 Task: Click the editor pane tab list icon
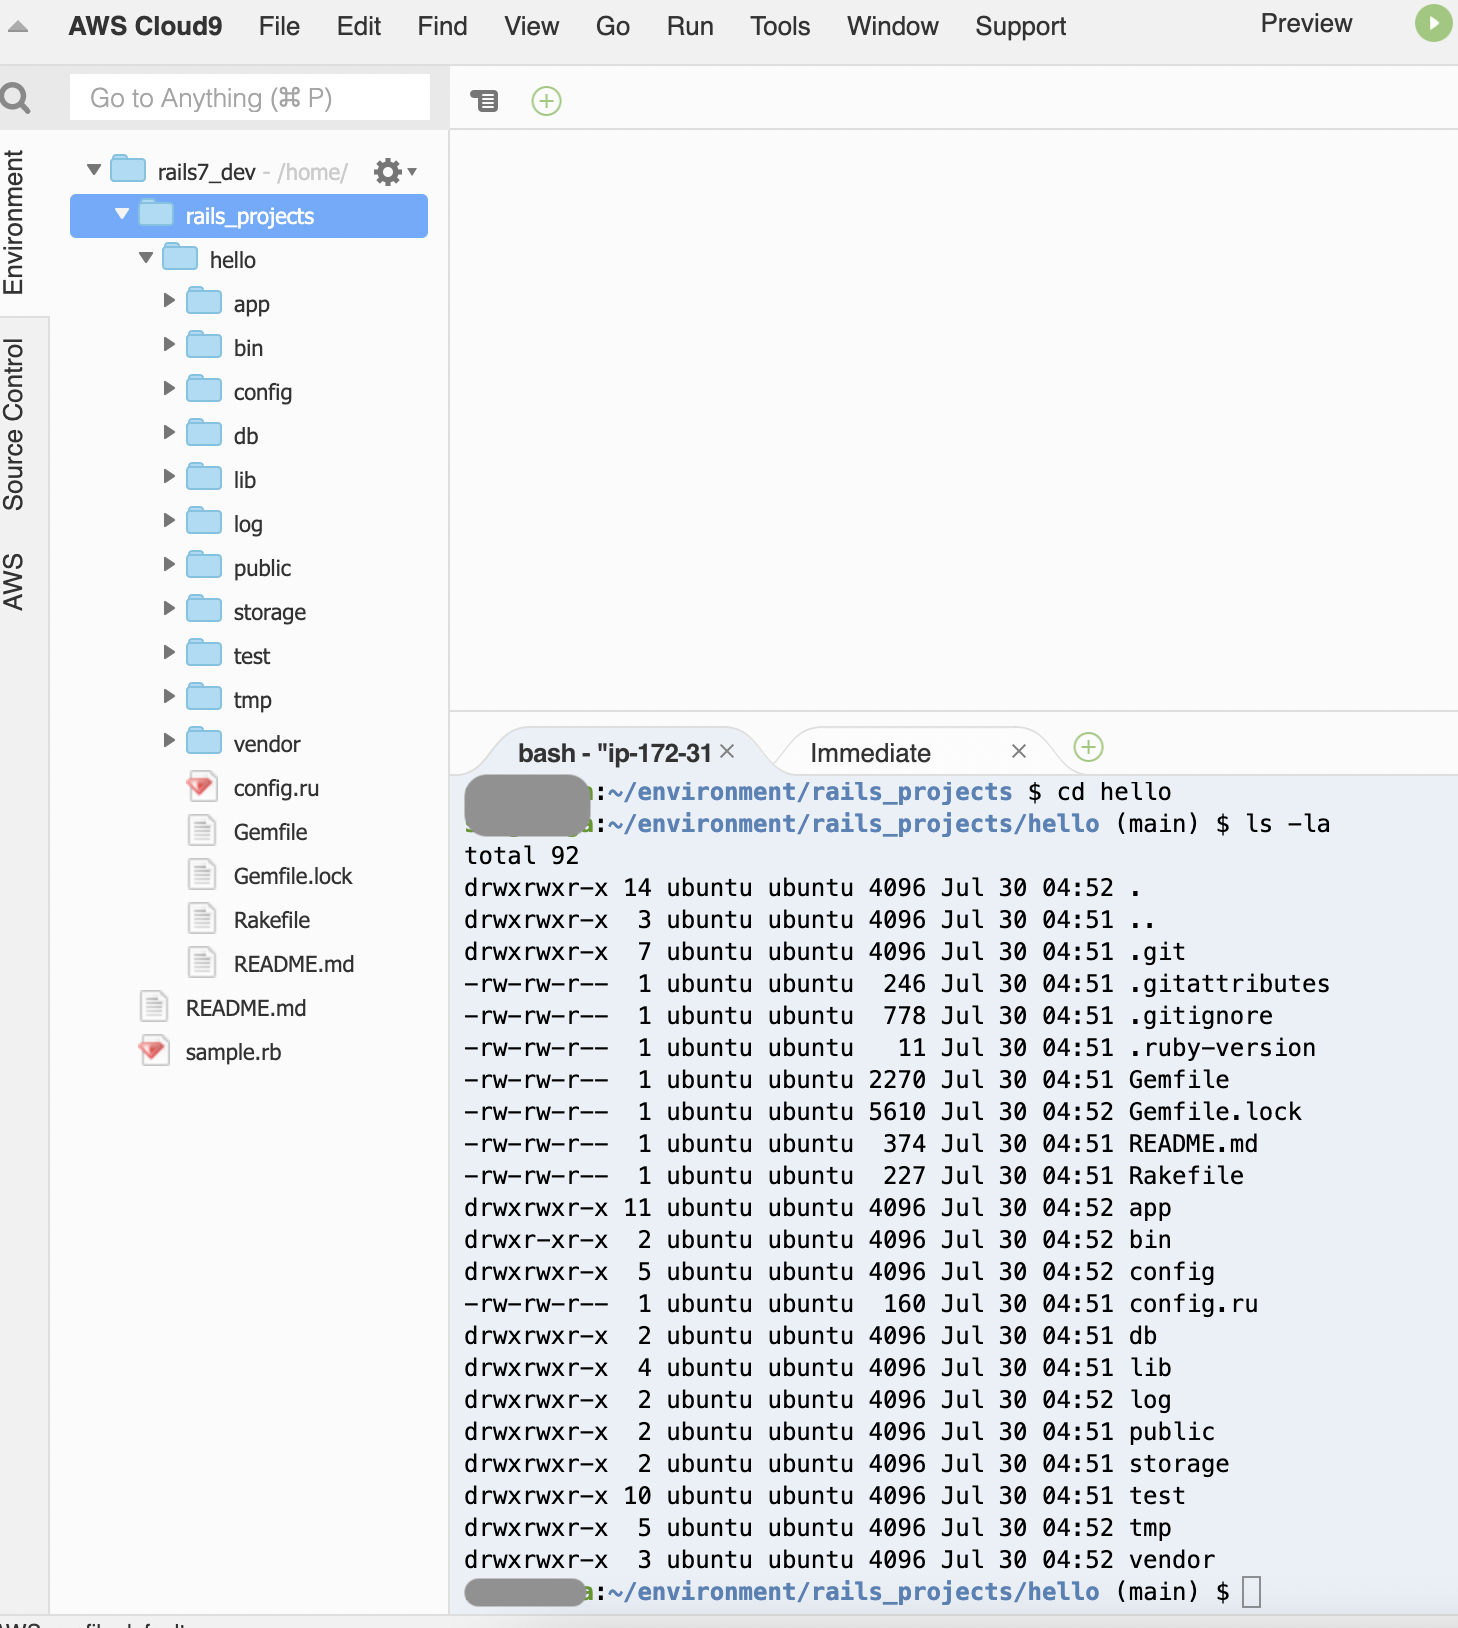(x=484, y=100)
